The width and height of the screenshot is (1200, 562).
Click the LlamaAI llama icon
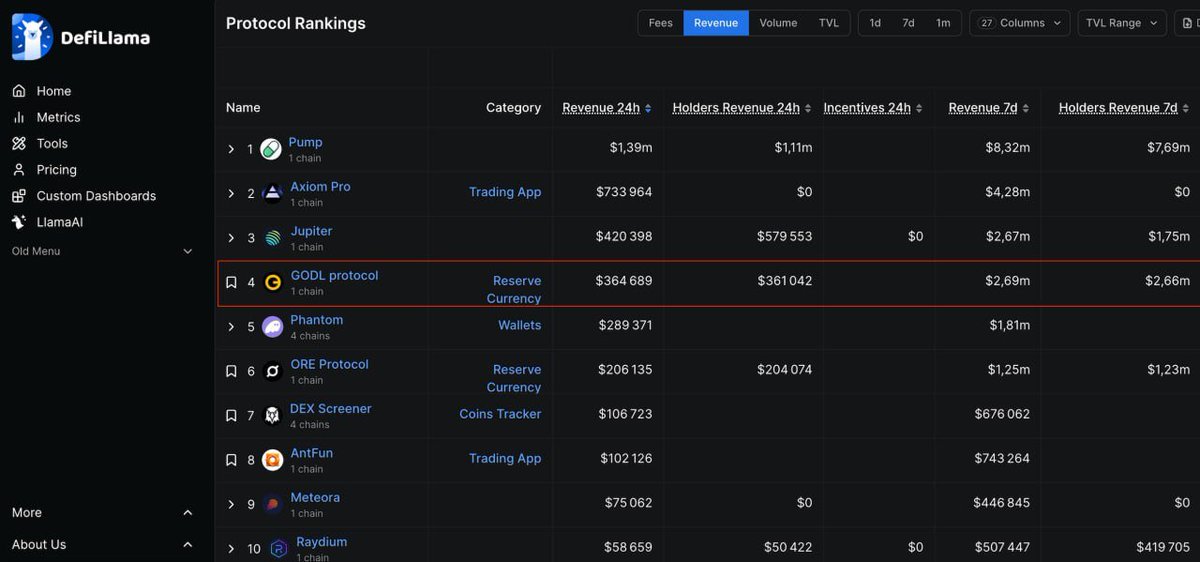click(19, 222)
